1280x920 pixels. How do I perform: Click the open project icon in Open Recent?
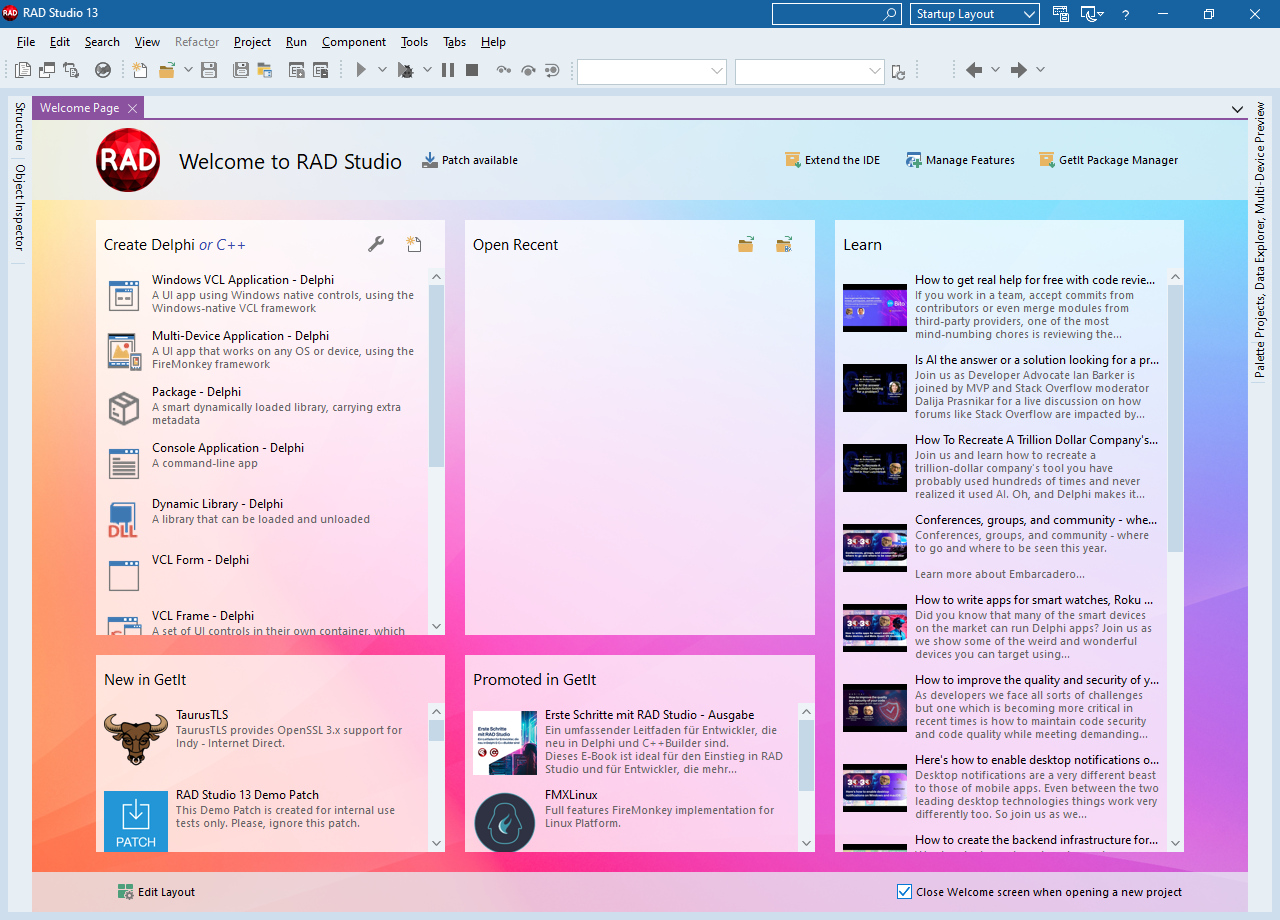pyautogui.click(x=784, y=244)
